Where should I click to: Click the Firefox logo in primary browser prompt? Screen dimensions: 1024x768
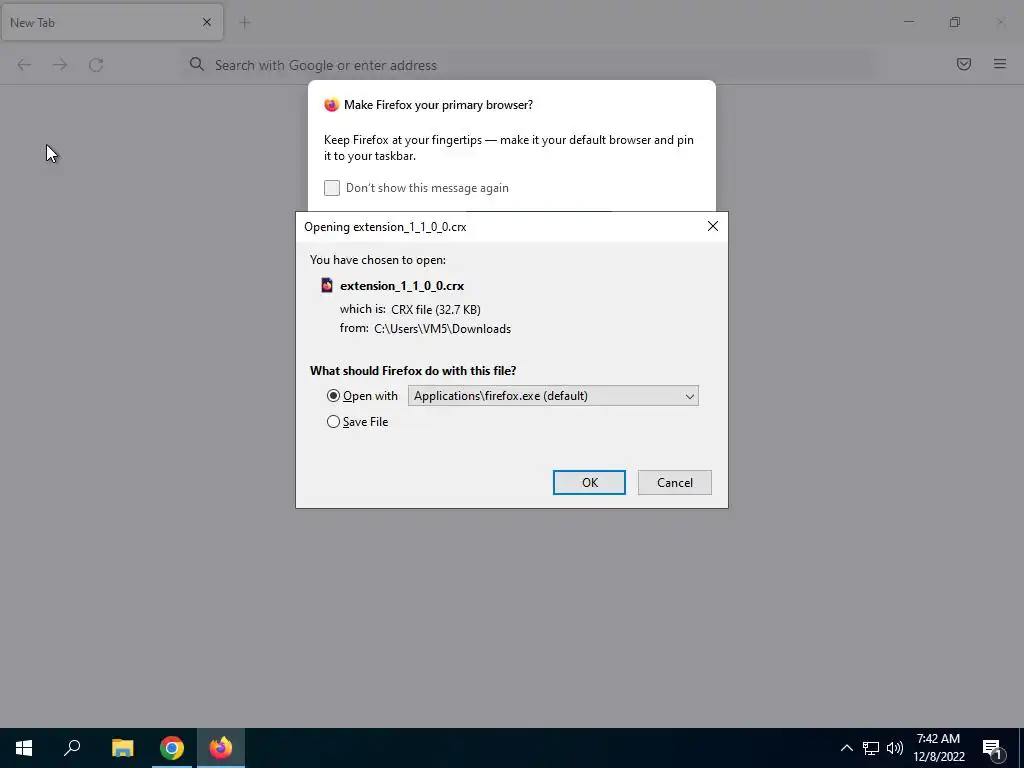(332, 105)
